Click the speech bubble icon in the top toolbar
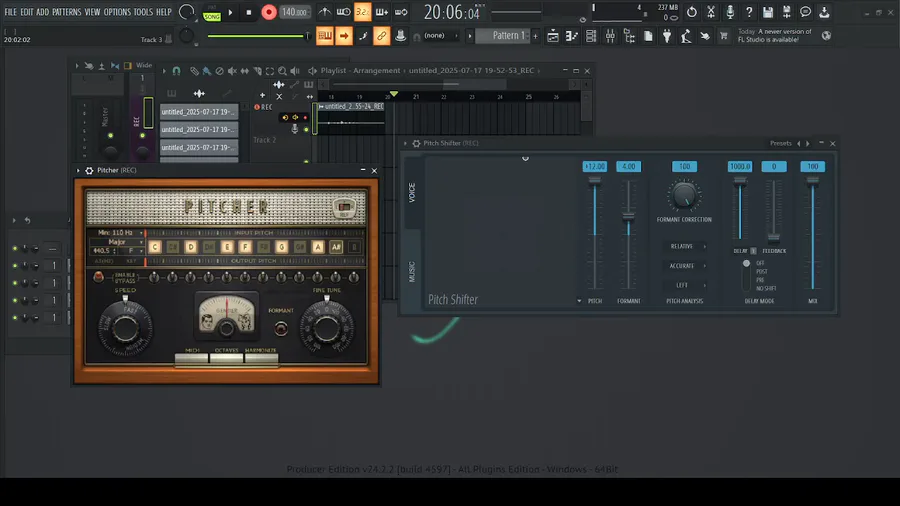This screenshot has height=506, width=900. (x=805, y=12)
